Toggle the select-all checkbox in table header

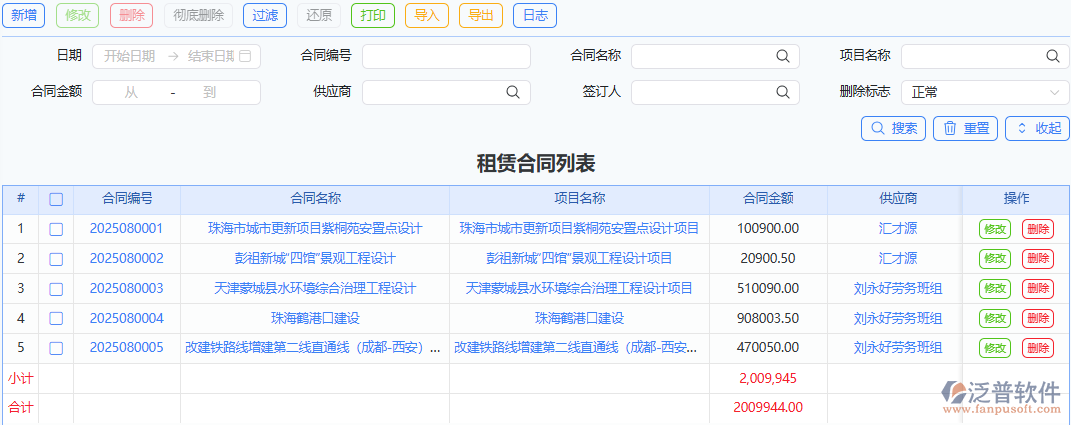pyautogui.click(x=56, y=199)
